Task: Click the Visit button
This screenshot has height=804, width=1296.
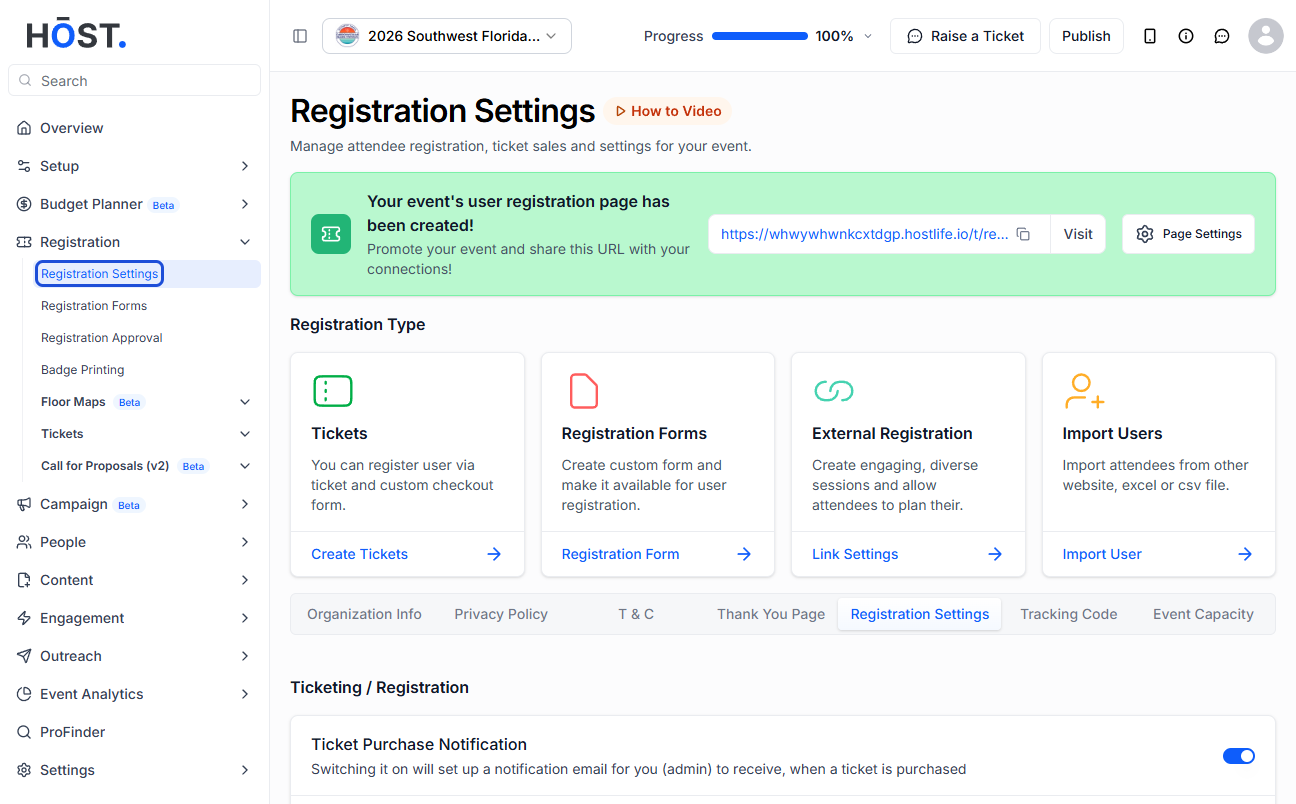Action: [1078, 234]
